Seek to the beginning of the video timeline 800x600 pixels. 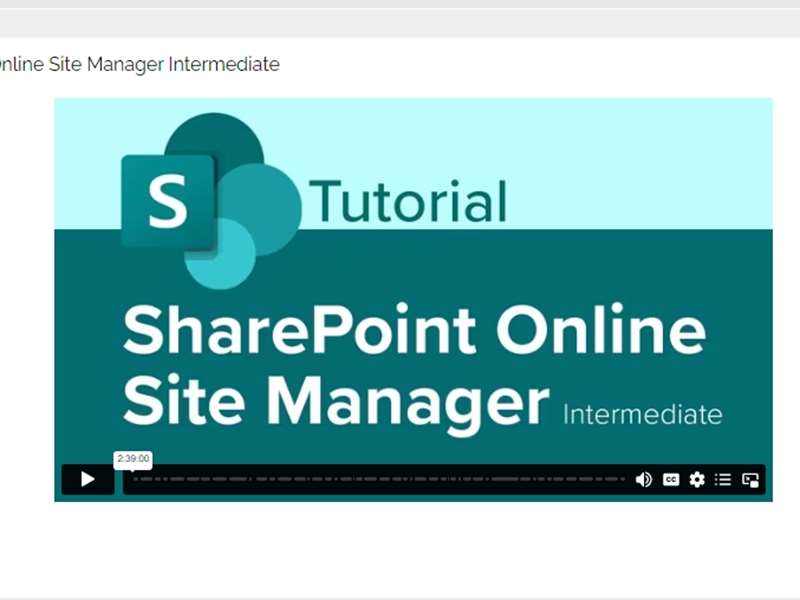pyautogui.click(x=135, y=480)
